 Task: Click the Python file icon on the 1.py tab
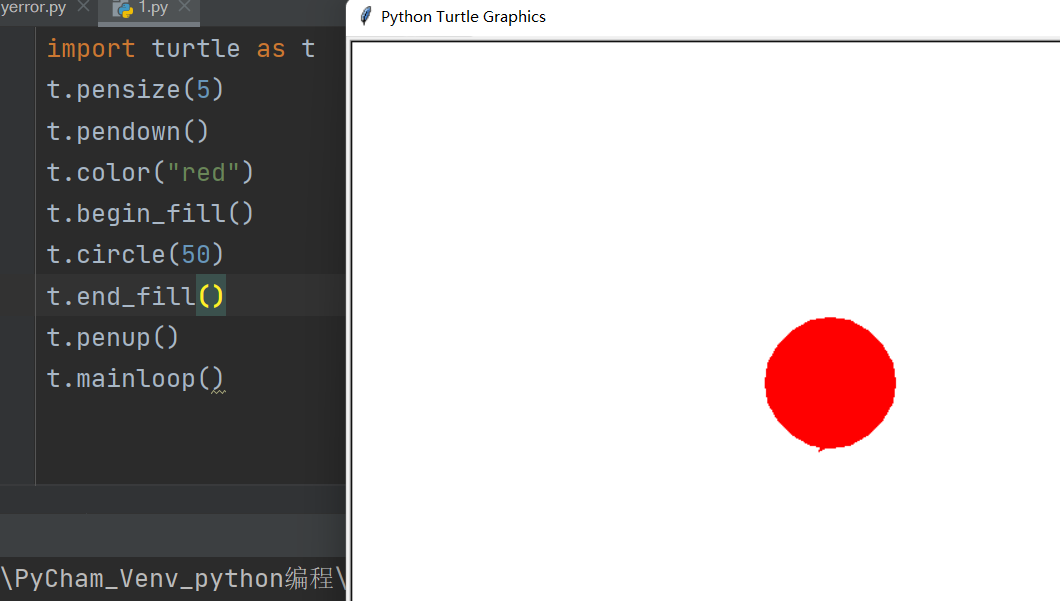click(124, 9)
